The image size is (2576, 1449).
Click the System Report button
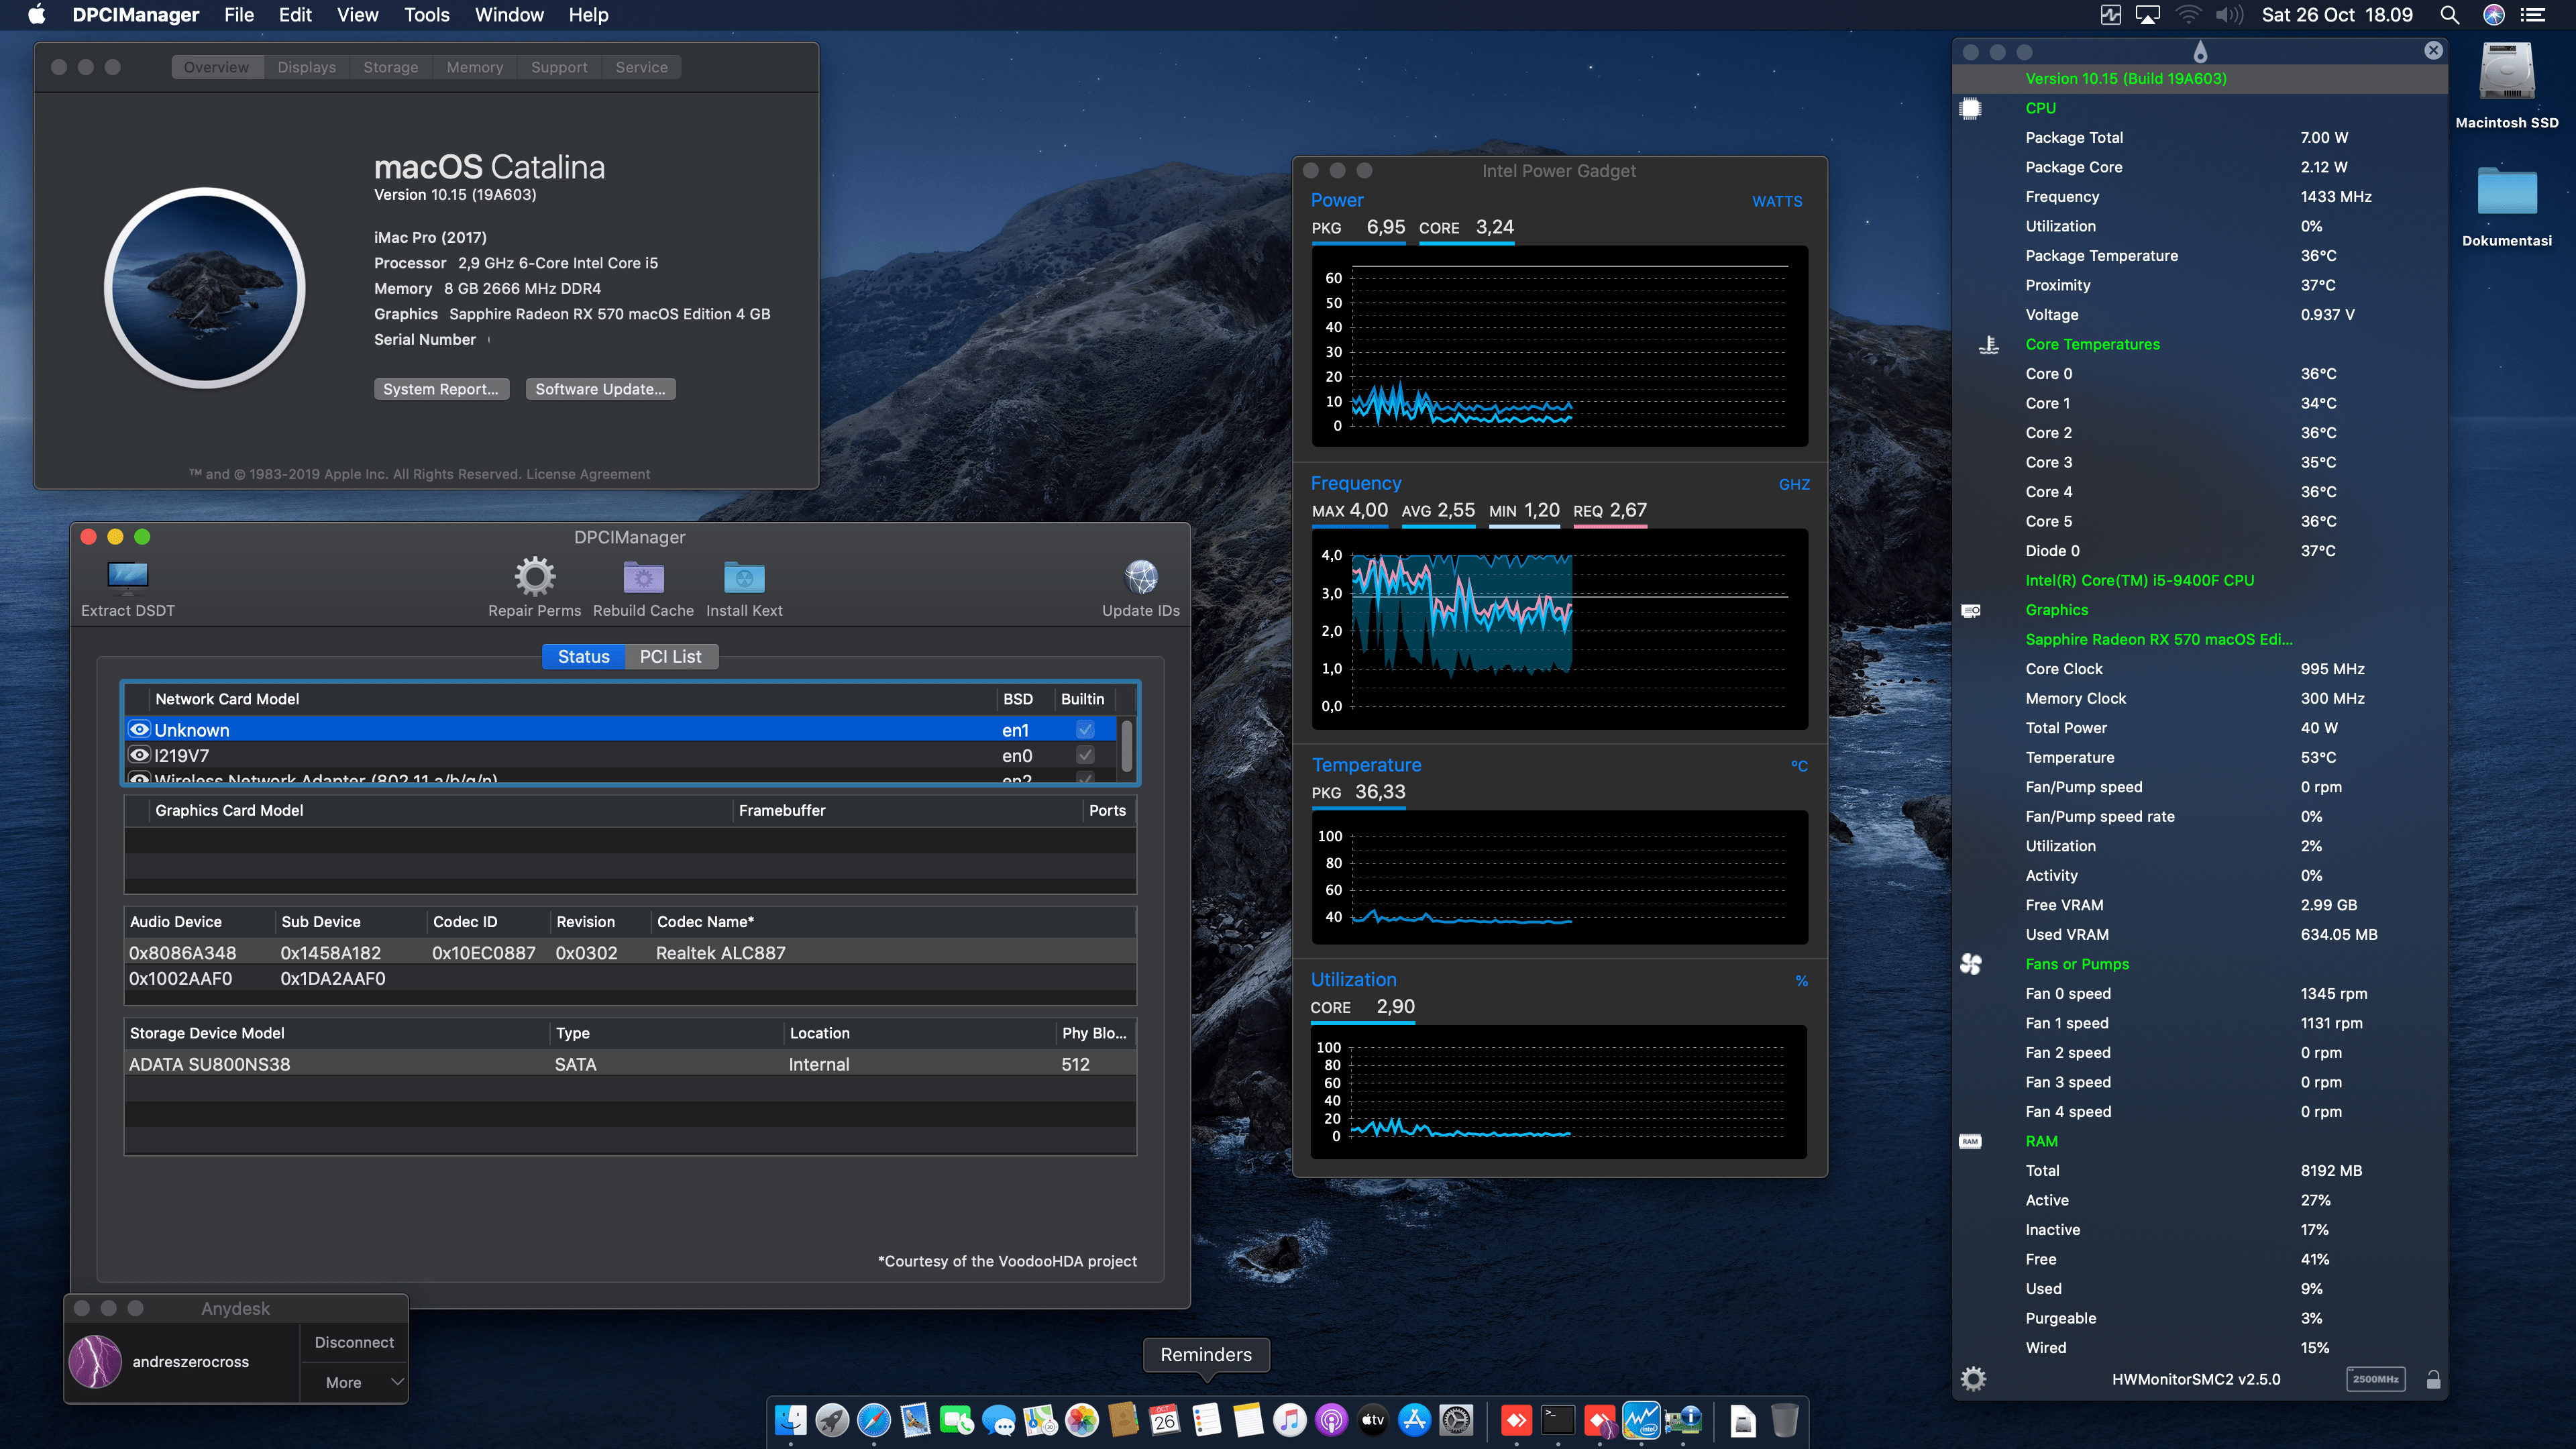[x=442, y=389]
